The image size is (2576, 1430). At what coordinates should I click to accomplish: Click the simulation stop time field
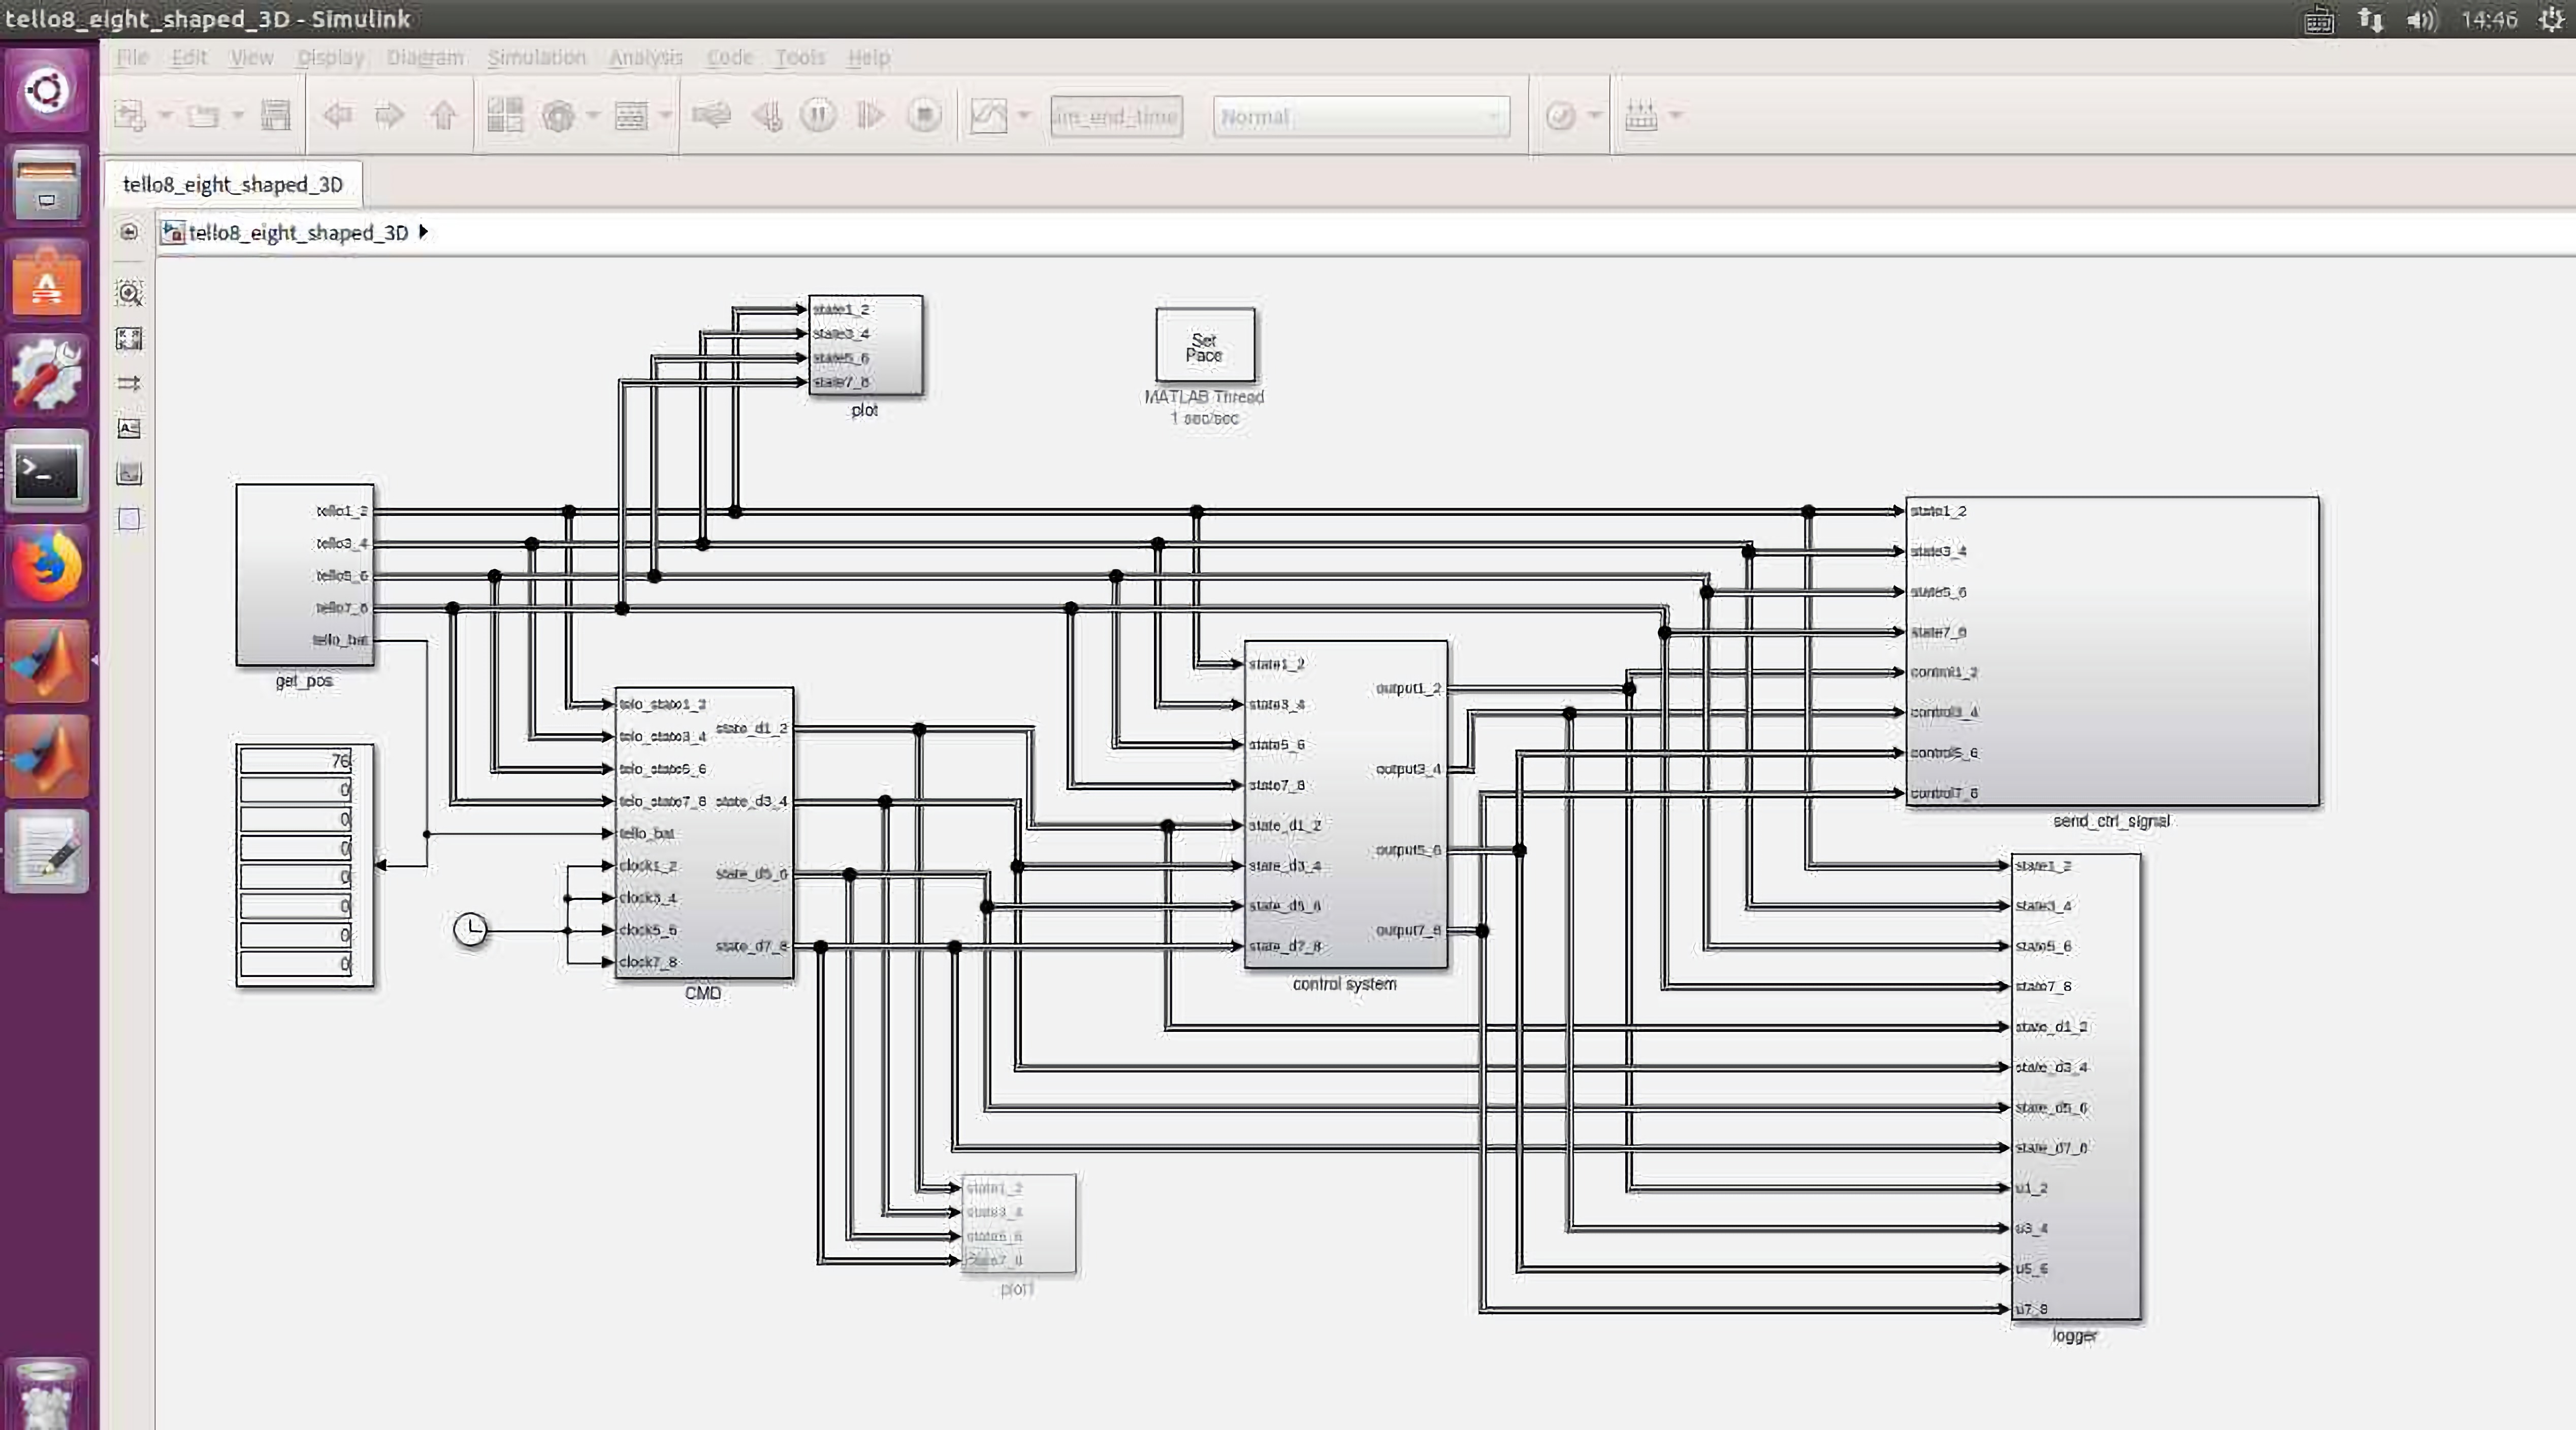pos(1116,117)
